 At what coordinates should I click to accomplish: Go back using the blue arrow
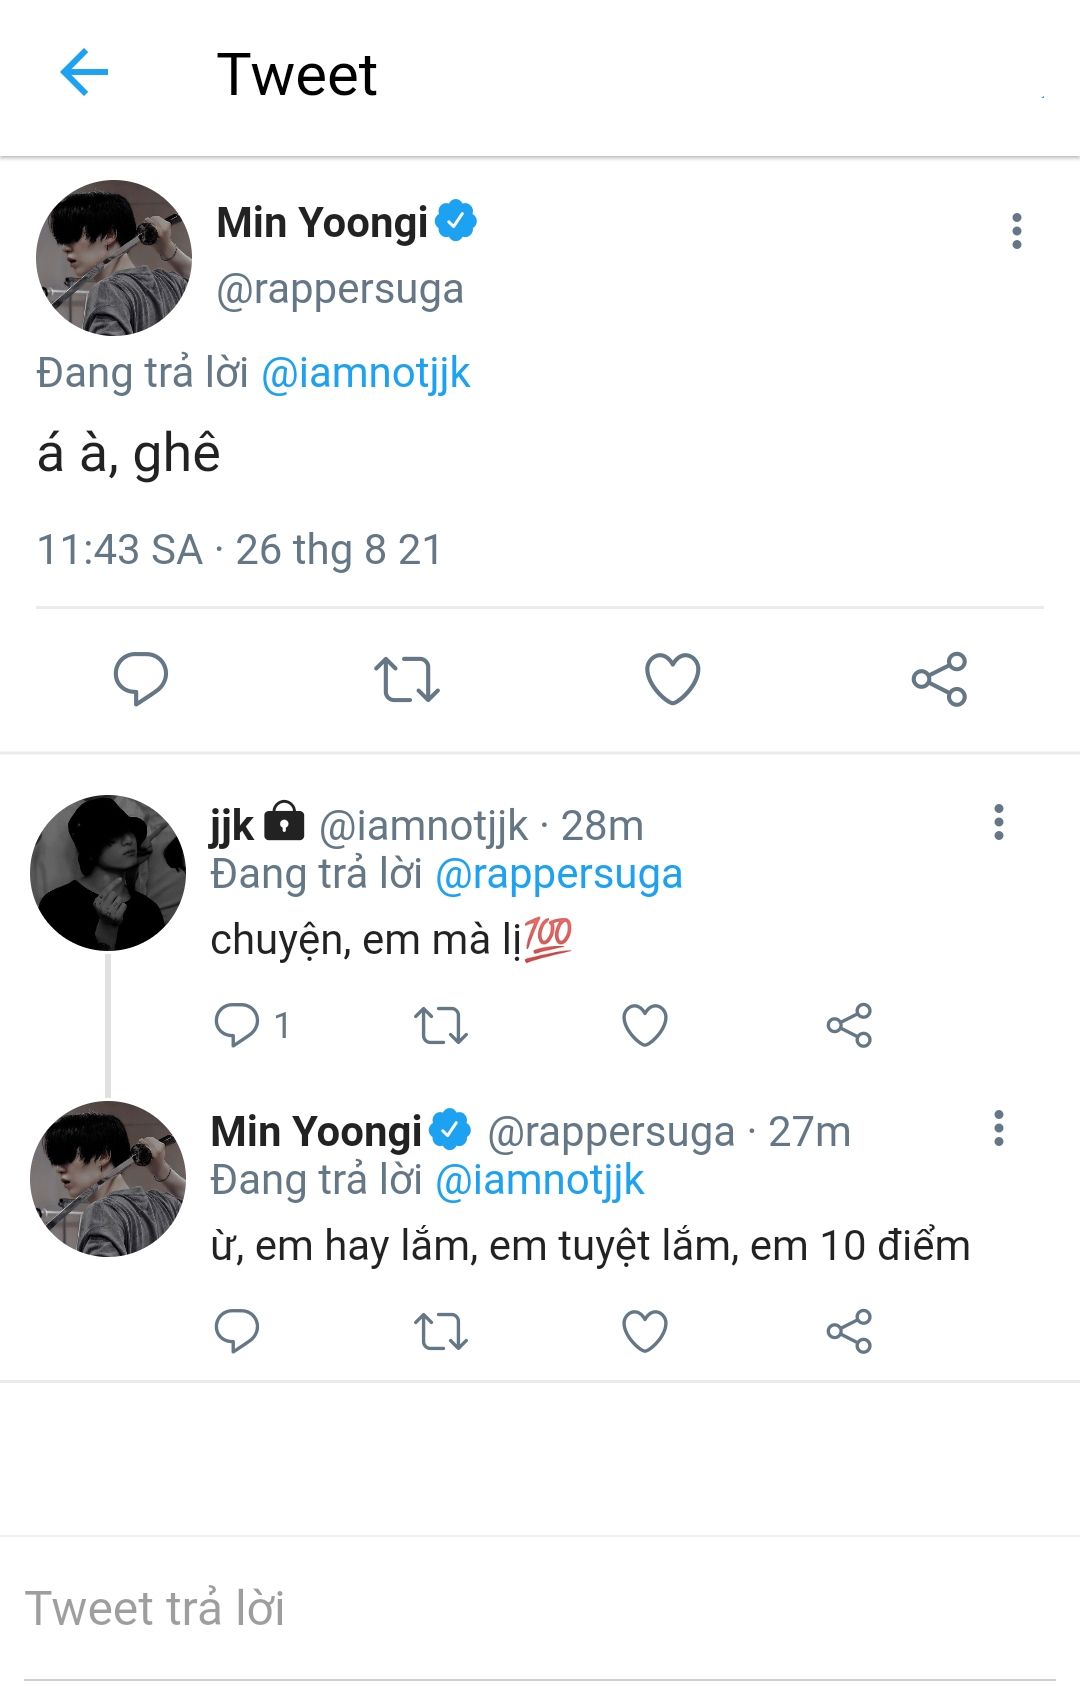click(x=84, y=73)
